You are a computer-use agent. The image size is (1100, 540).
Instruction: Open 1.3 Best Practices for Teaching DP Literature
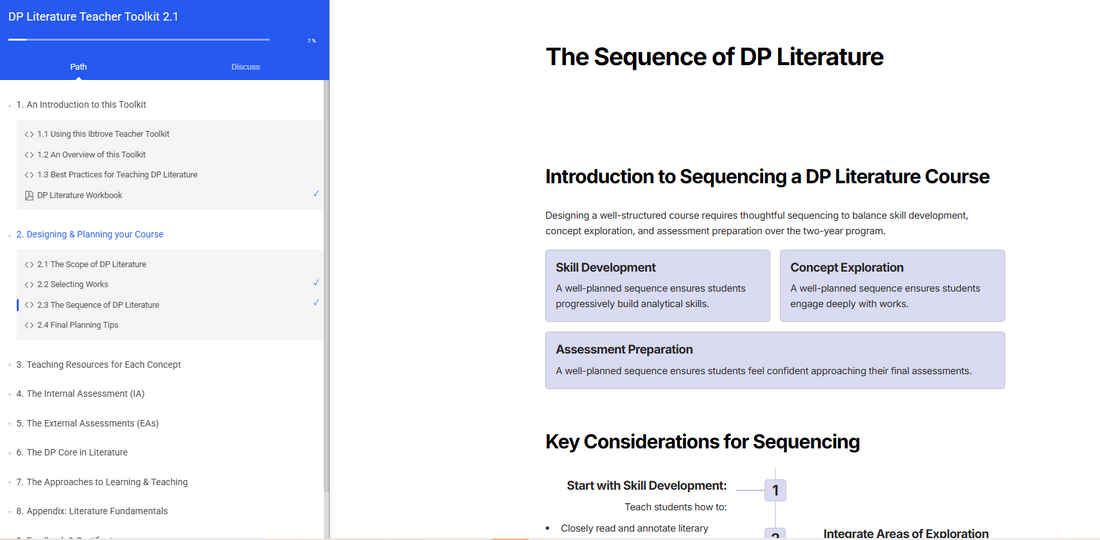pyautogui.click(x=117, y=175)
